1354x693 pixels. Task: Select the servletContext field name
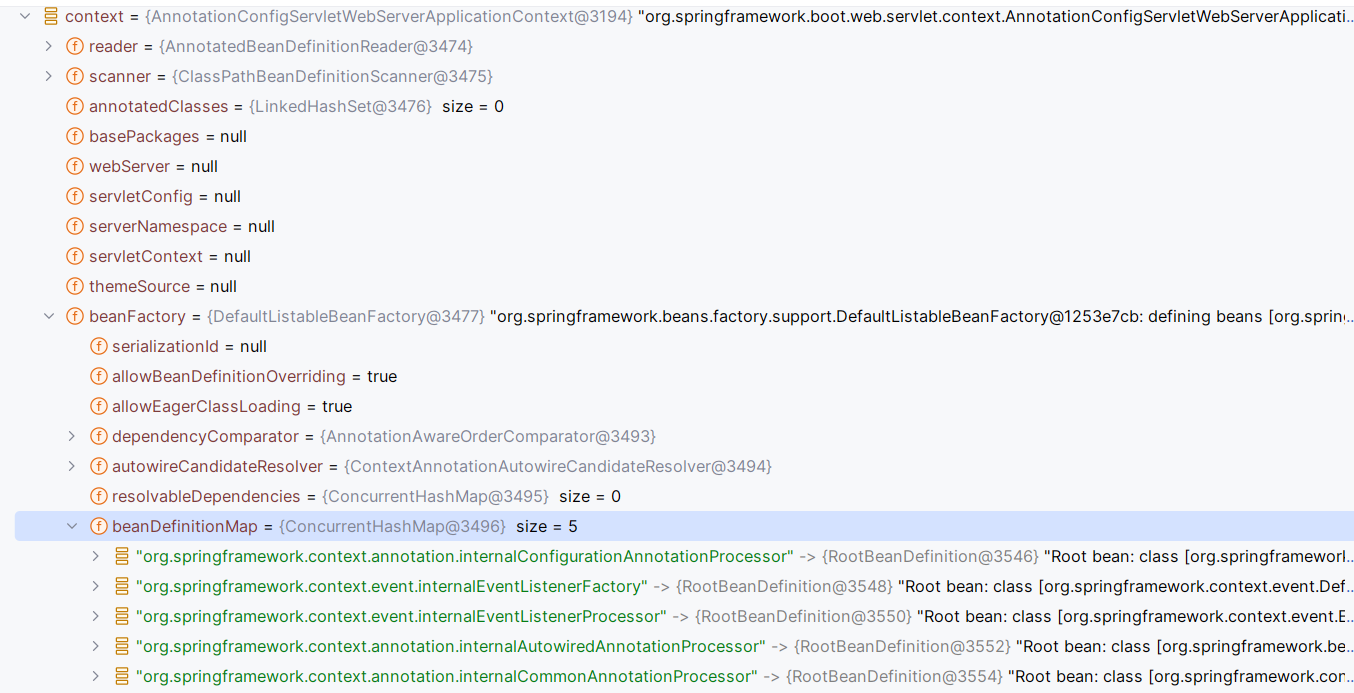146,256
